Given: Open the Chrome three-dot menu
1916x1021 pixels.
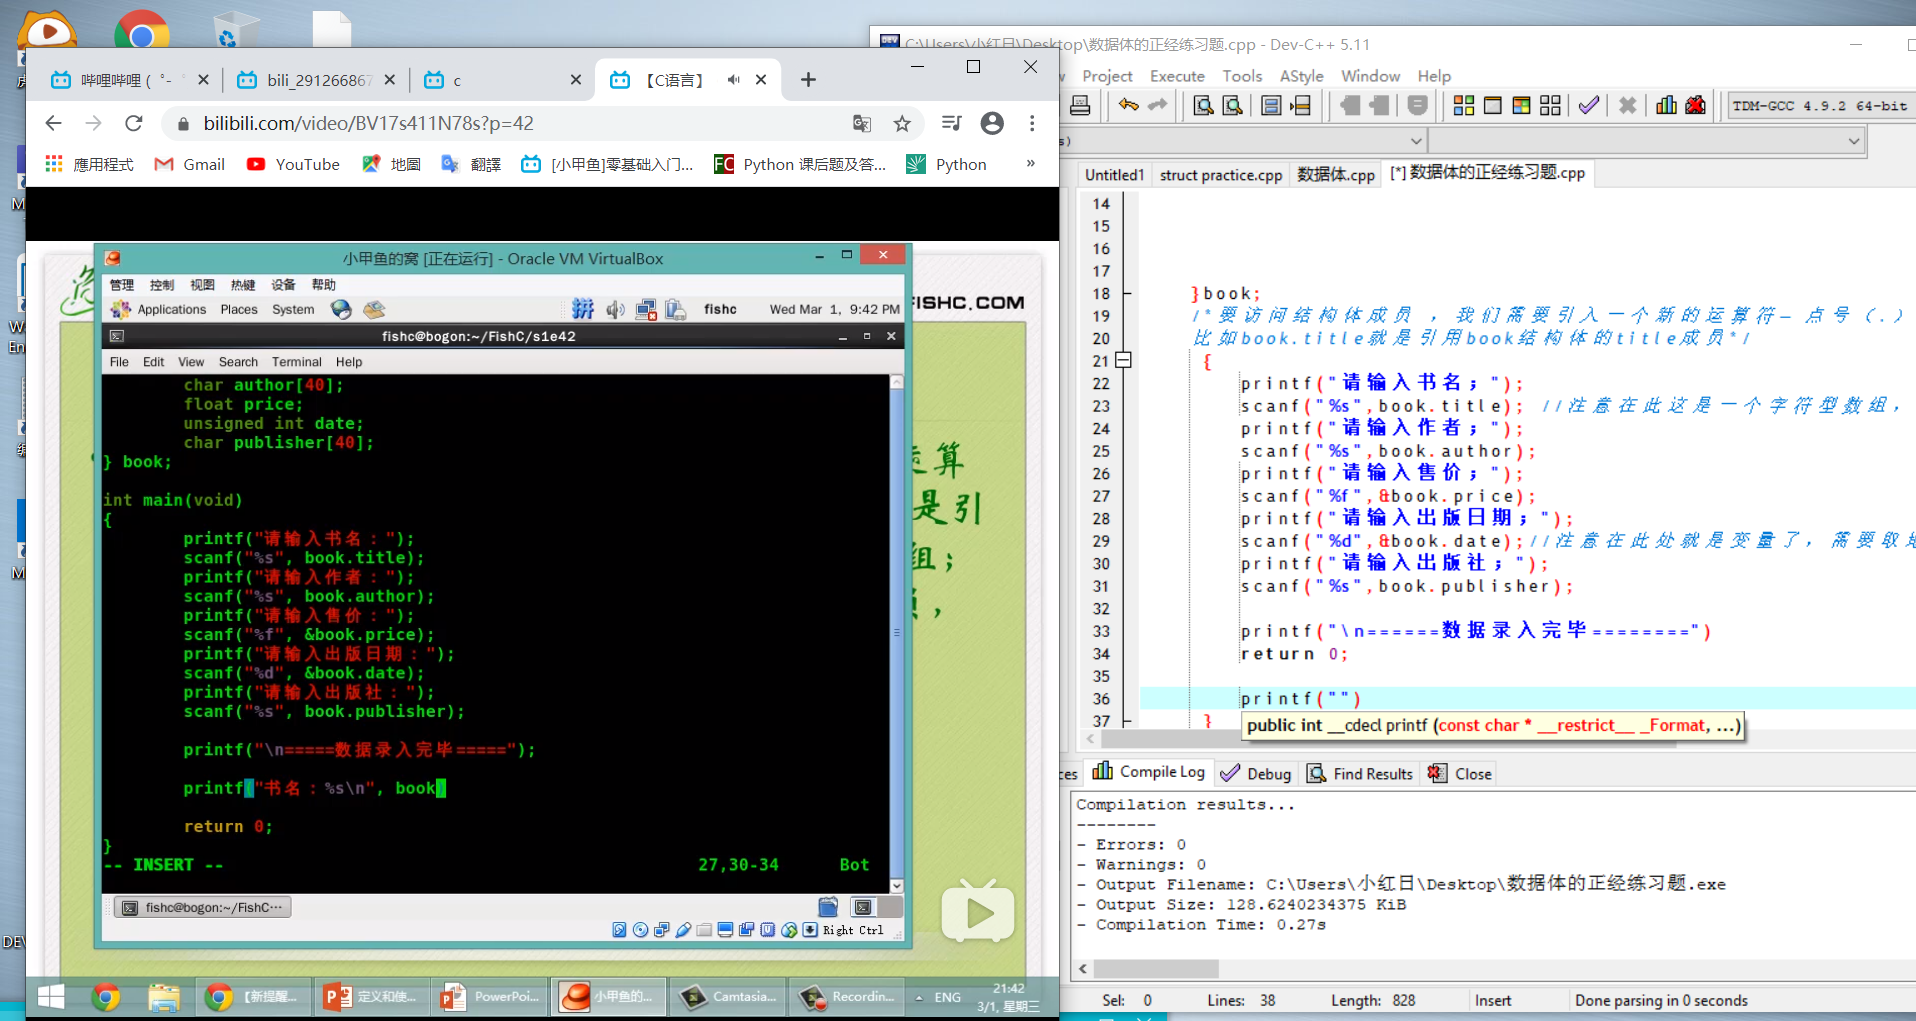Looking at the screenshot, I should 1032,123.
